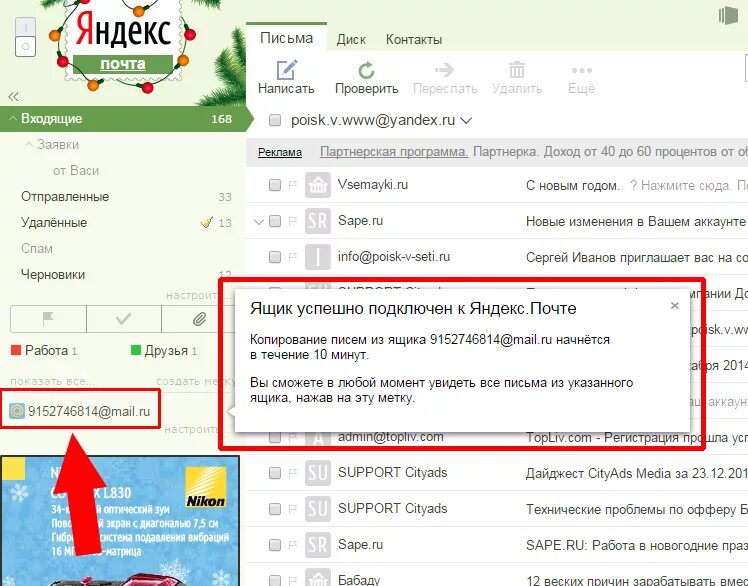Switch to the Контакты tab

pyautogui.click(x=414, y=39)
